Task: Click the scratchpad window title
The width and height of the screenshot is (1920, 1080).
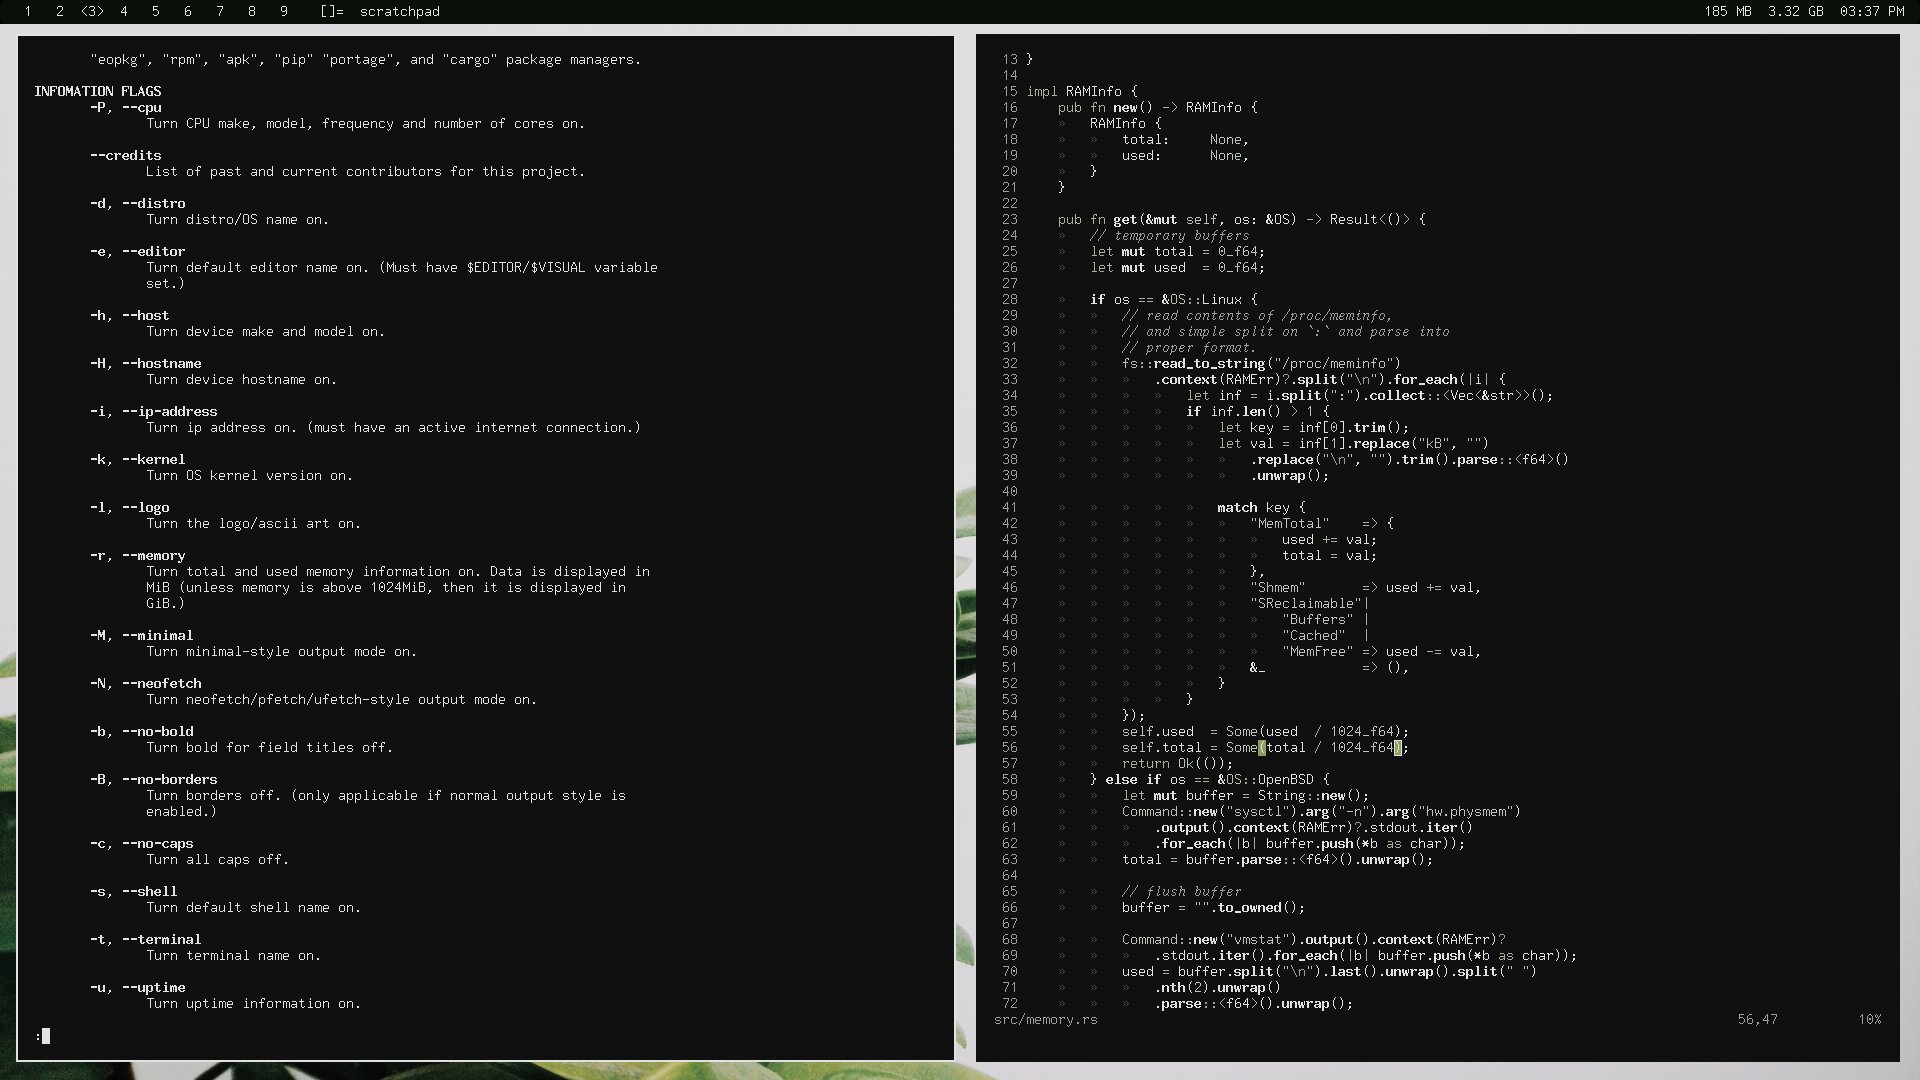Action: (x=400, y=11)
